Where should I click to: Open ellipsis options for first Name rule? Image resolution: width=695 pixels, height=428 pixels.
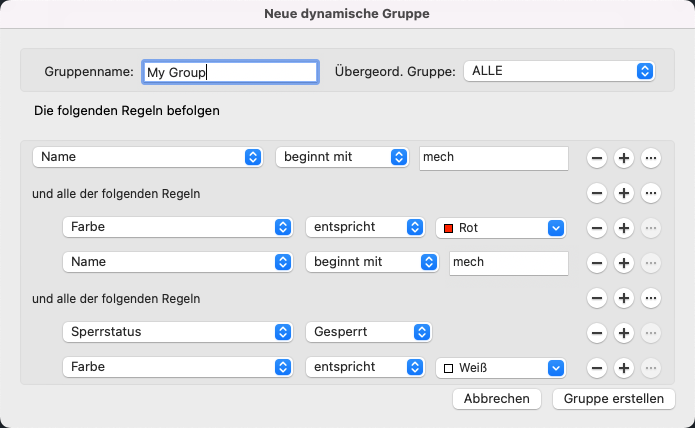click(651, 158)
